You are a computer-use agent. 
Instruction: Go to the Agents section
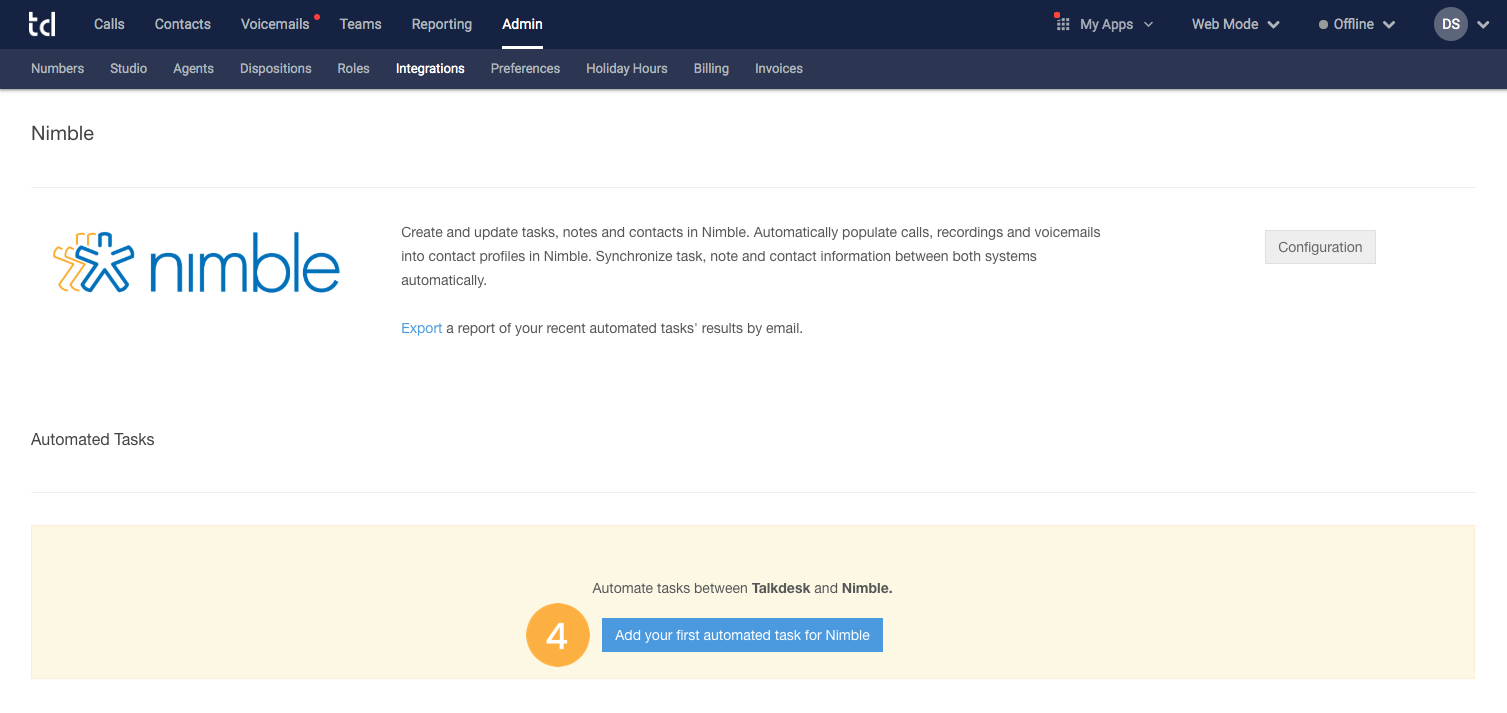tap(194, 69)
